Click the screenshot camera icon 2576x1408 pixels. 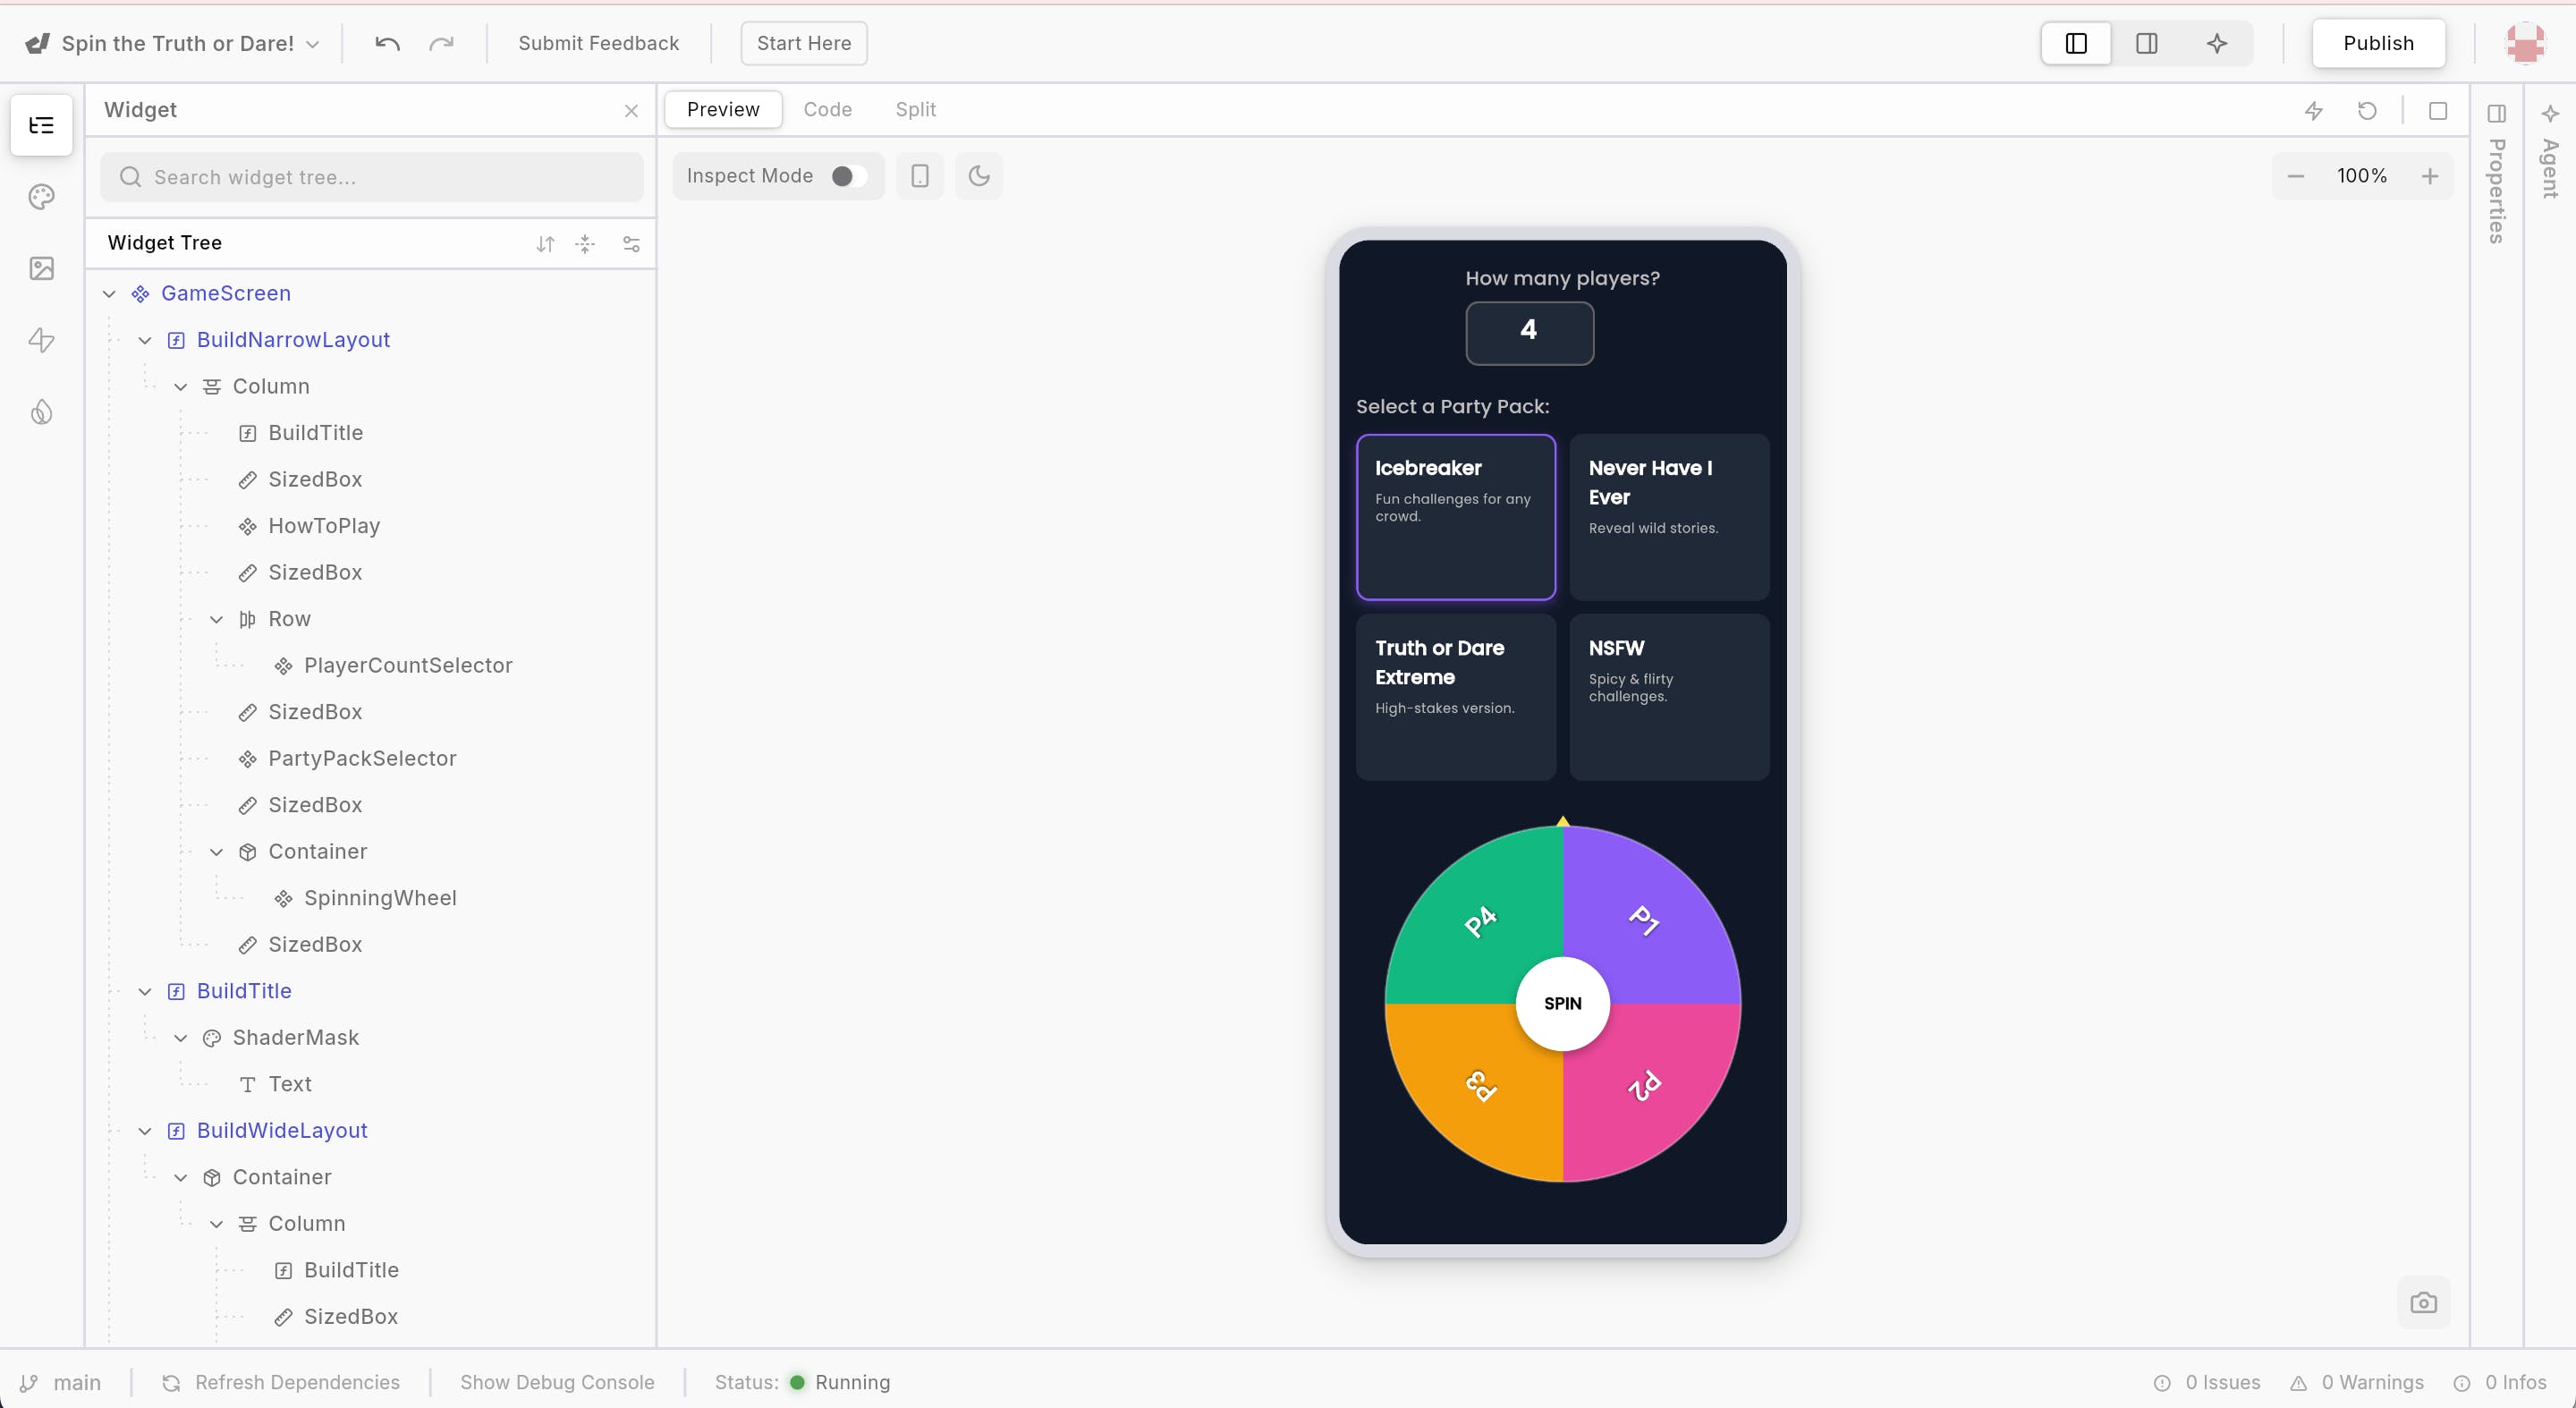pyautogui.click(x=2423, y=1303)
